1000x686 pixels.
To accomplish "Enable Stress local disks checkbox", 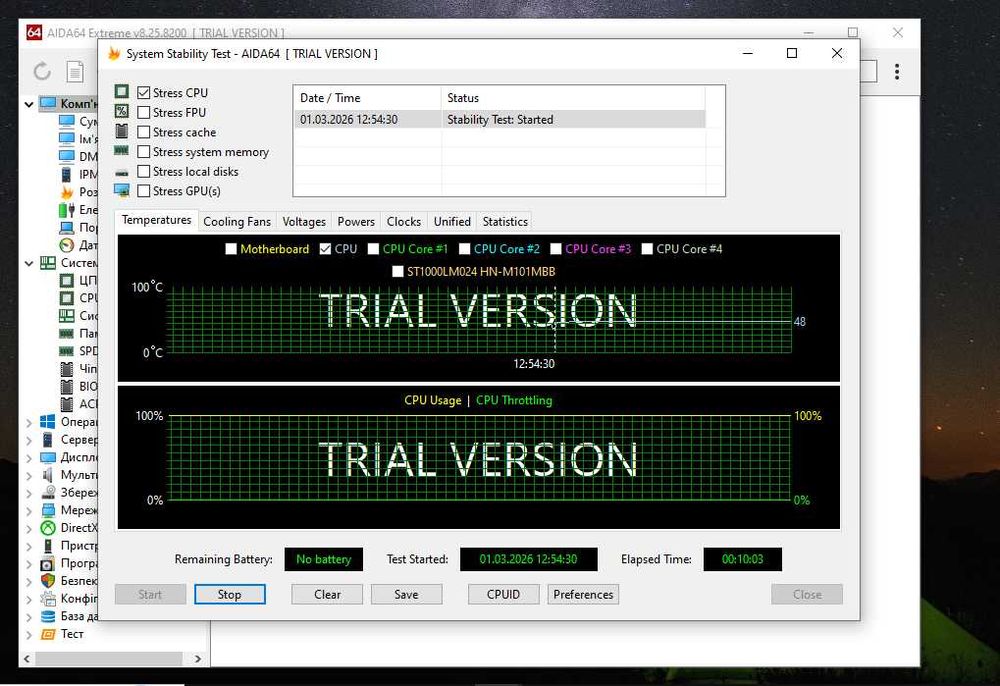I will pyautogui.click(x=143, y=172).
